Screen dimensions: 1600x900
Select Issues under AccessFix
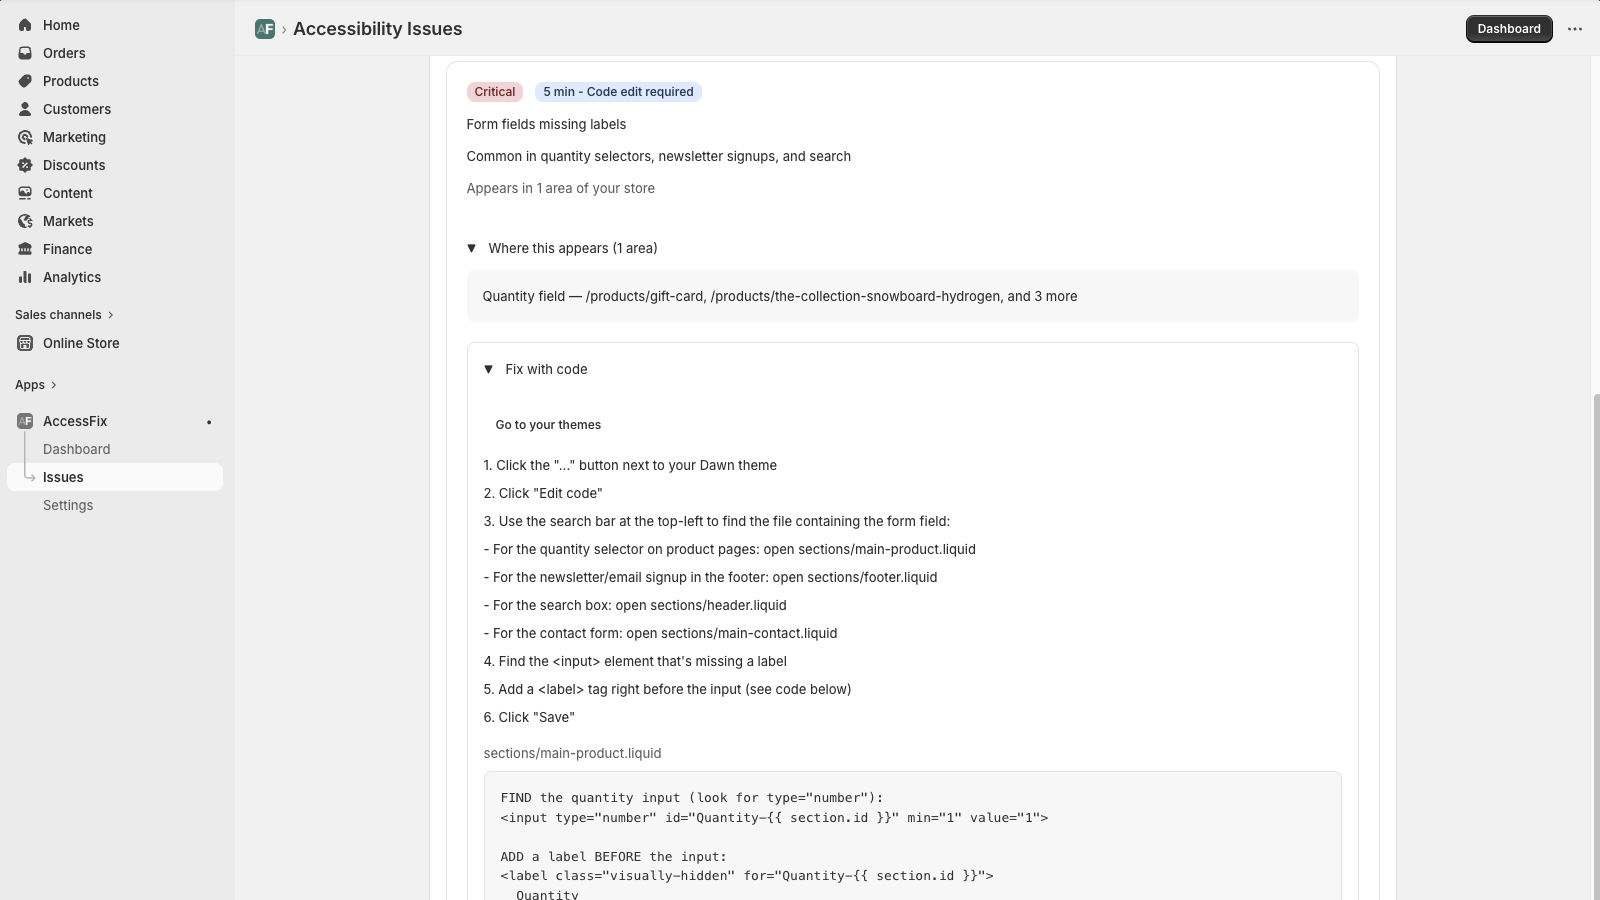tap(63, 477)
